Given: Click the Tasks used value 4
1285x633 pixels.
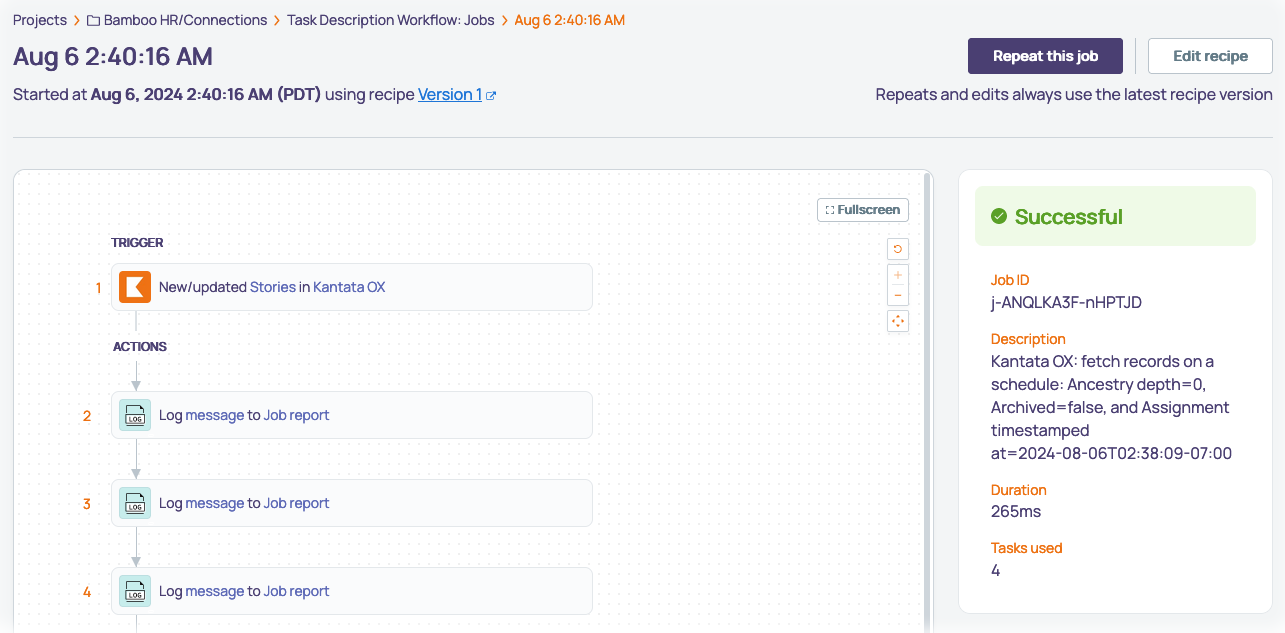Looking at the screenshot, I should tap(996, 570).
